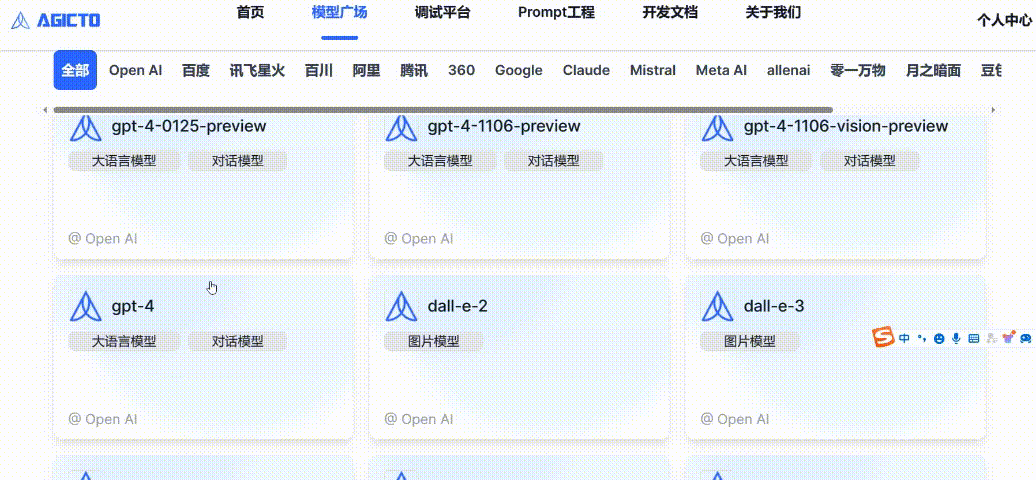The image size is (1036, 480).
Task: Filter models by Open AI tab
Action: pyautogui.click(x=135, y=70)
